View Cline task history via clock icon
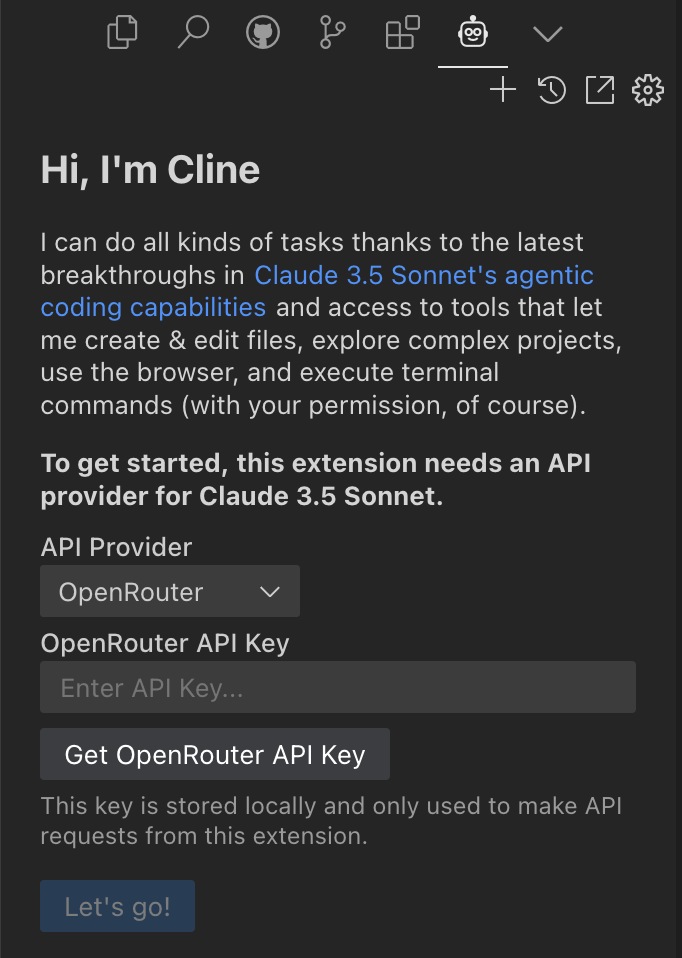682x958 pixels. (551, 89)
